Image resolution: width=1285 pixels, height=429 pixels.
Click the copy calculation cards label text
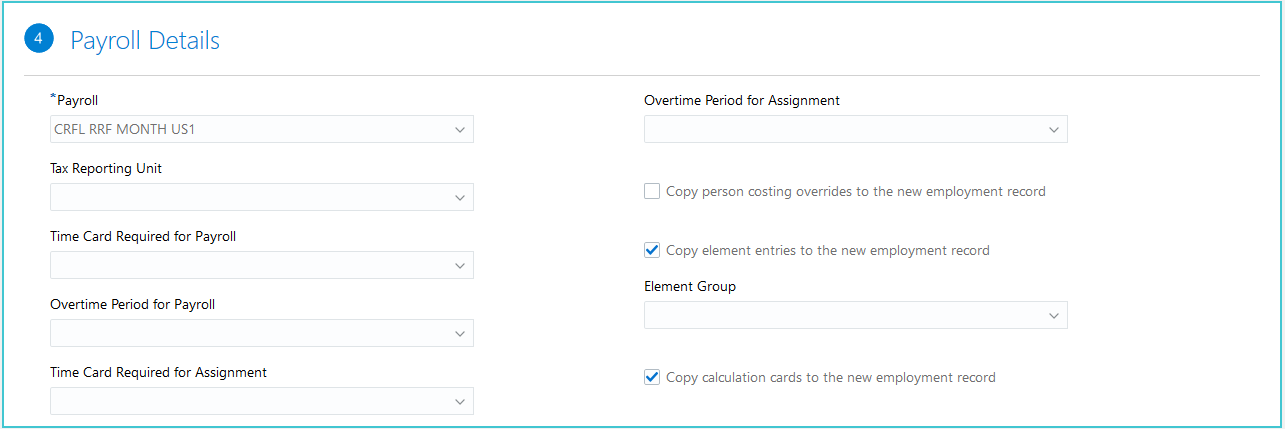tap(830, 378)
